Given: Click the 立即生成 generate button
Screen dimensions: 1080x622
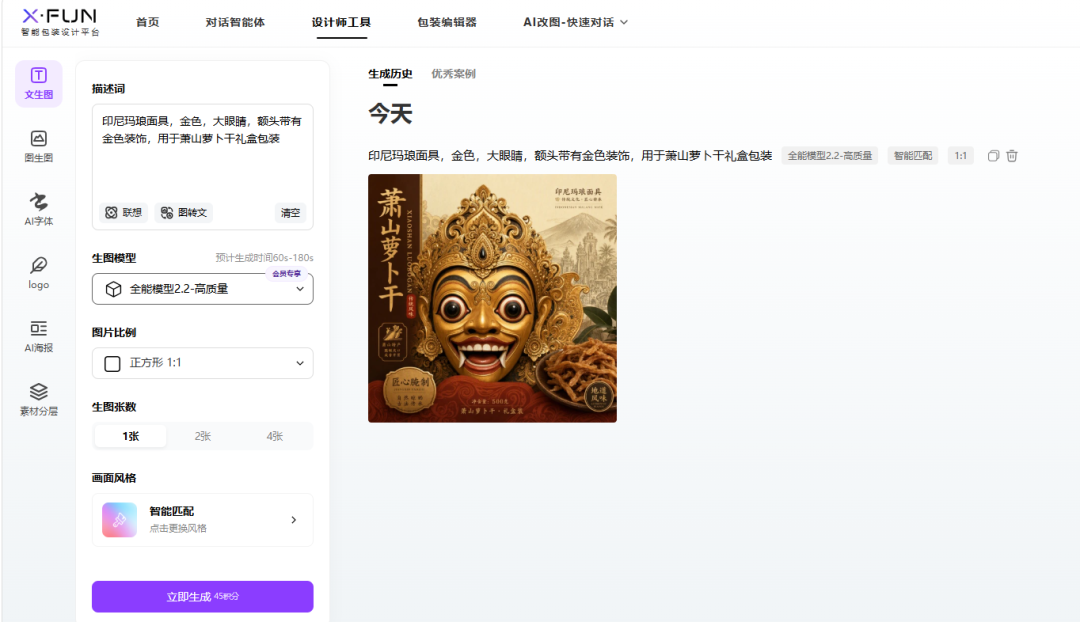Looking at the screenshot, I should [x=202, y=597].
